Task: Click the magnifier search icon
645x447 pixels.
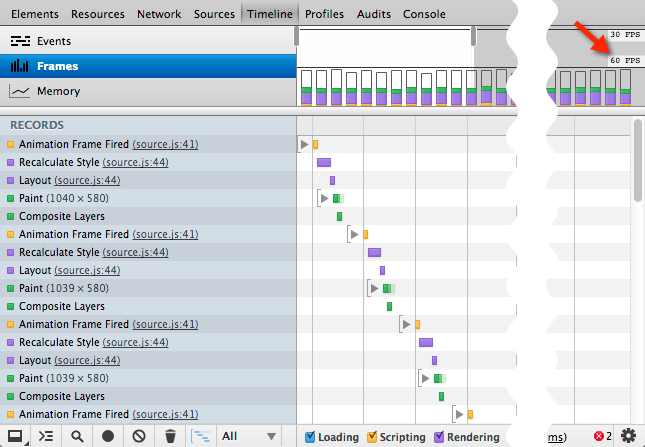Action: (x=77, y=436)
